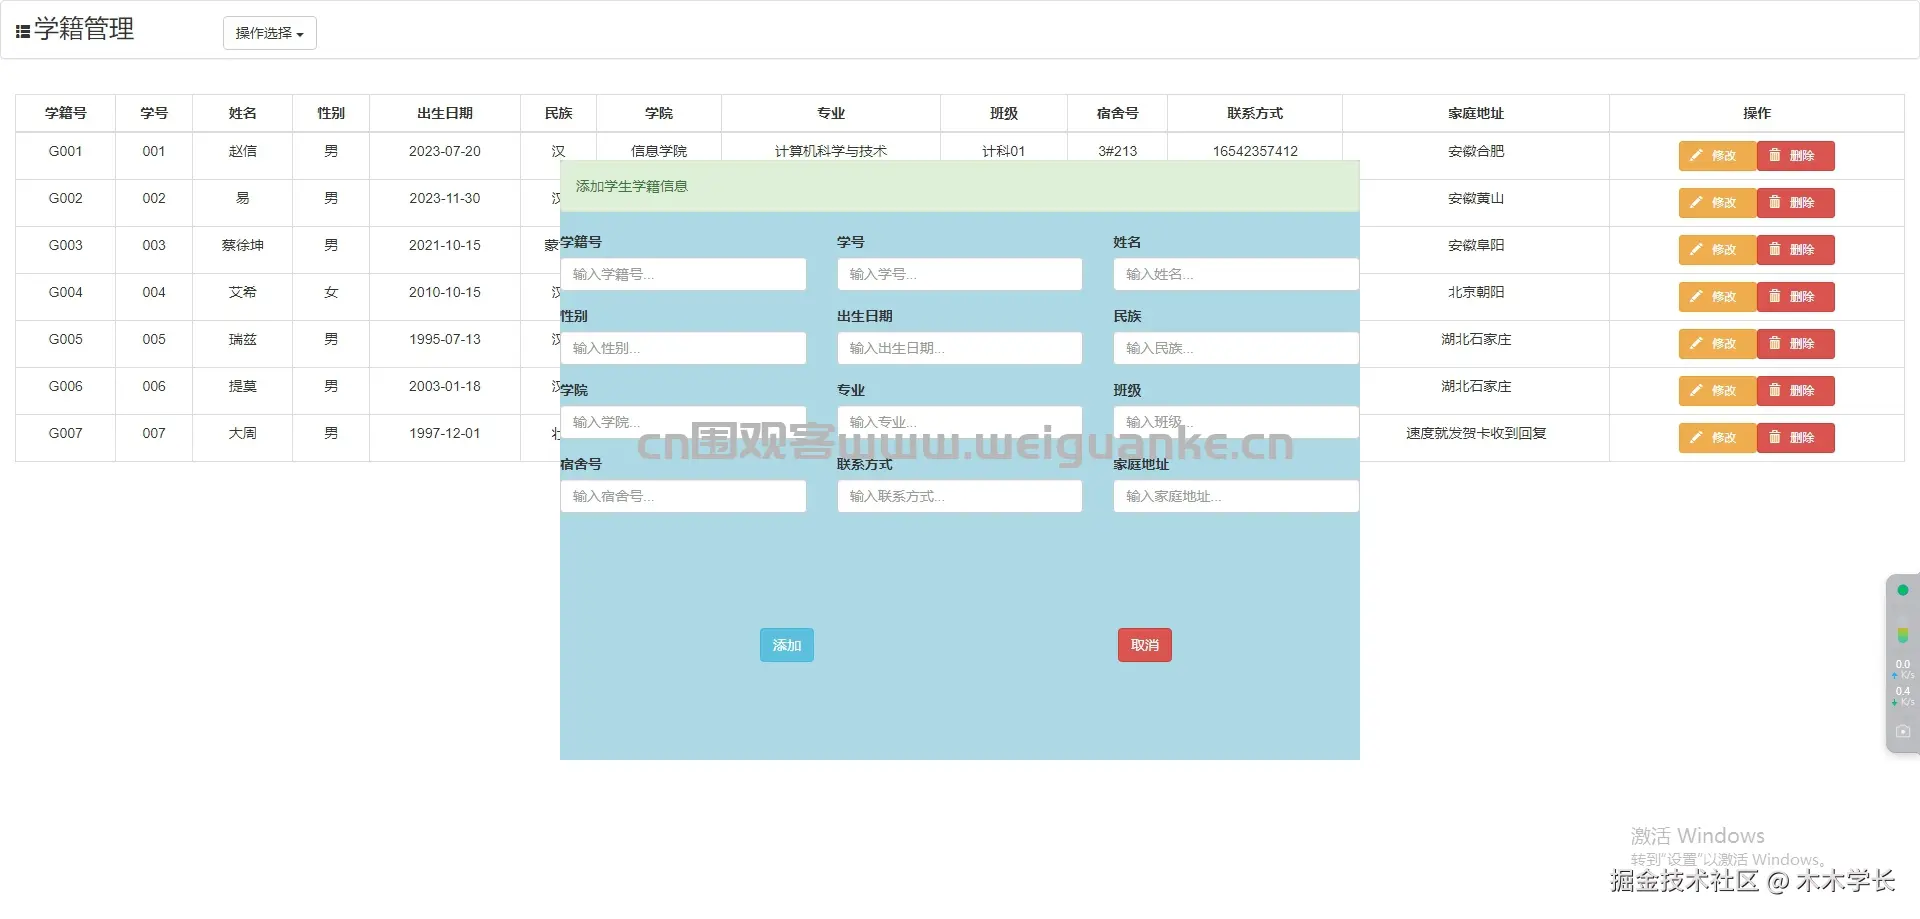Screen dimensions: 1920x919
Task: Delete the G007 大周 record
Action: 1795,438
